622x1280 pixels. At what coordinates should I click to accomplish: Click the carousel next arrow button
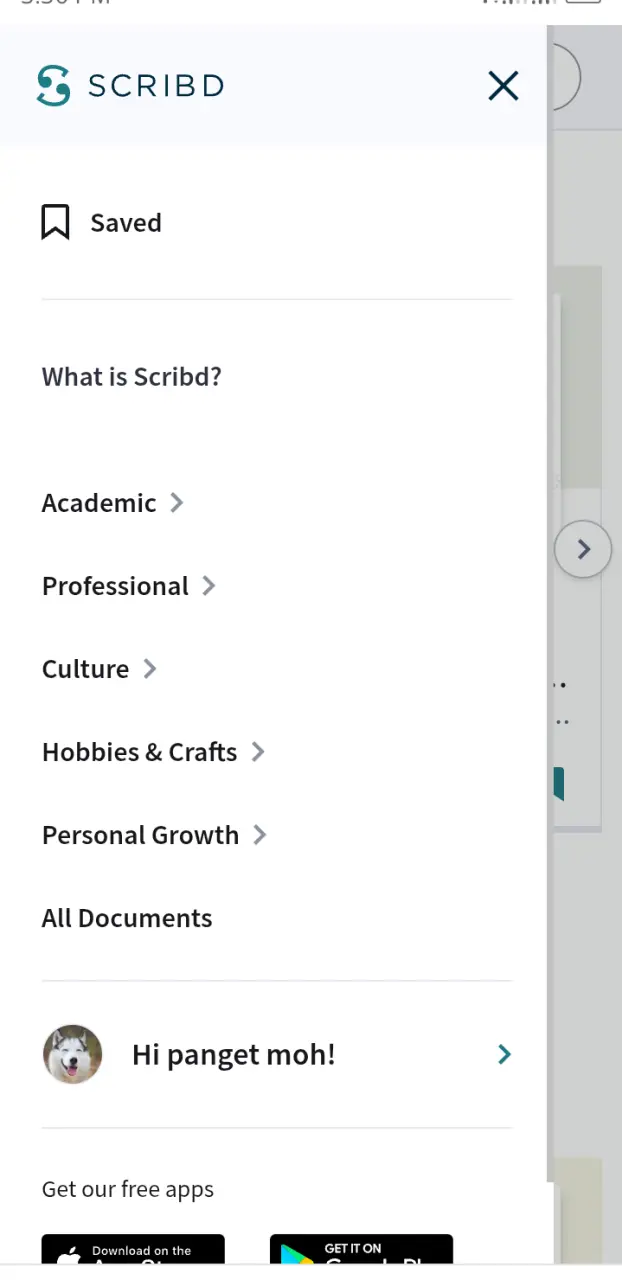(x=583, y=549)
